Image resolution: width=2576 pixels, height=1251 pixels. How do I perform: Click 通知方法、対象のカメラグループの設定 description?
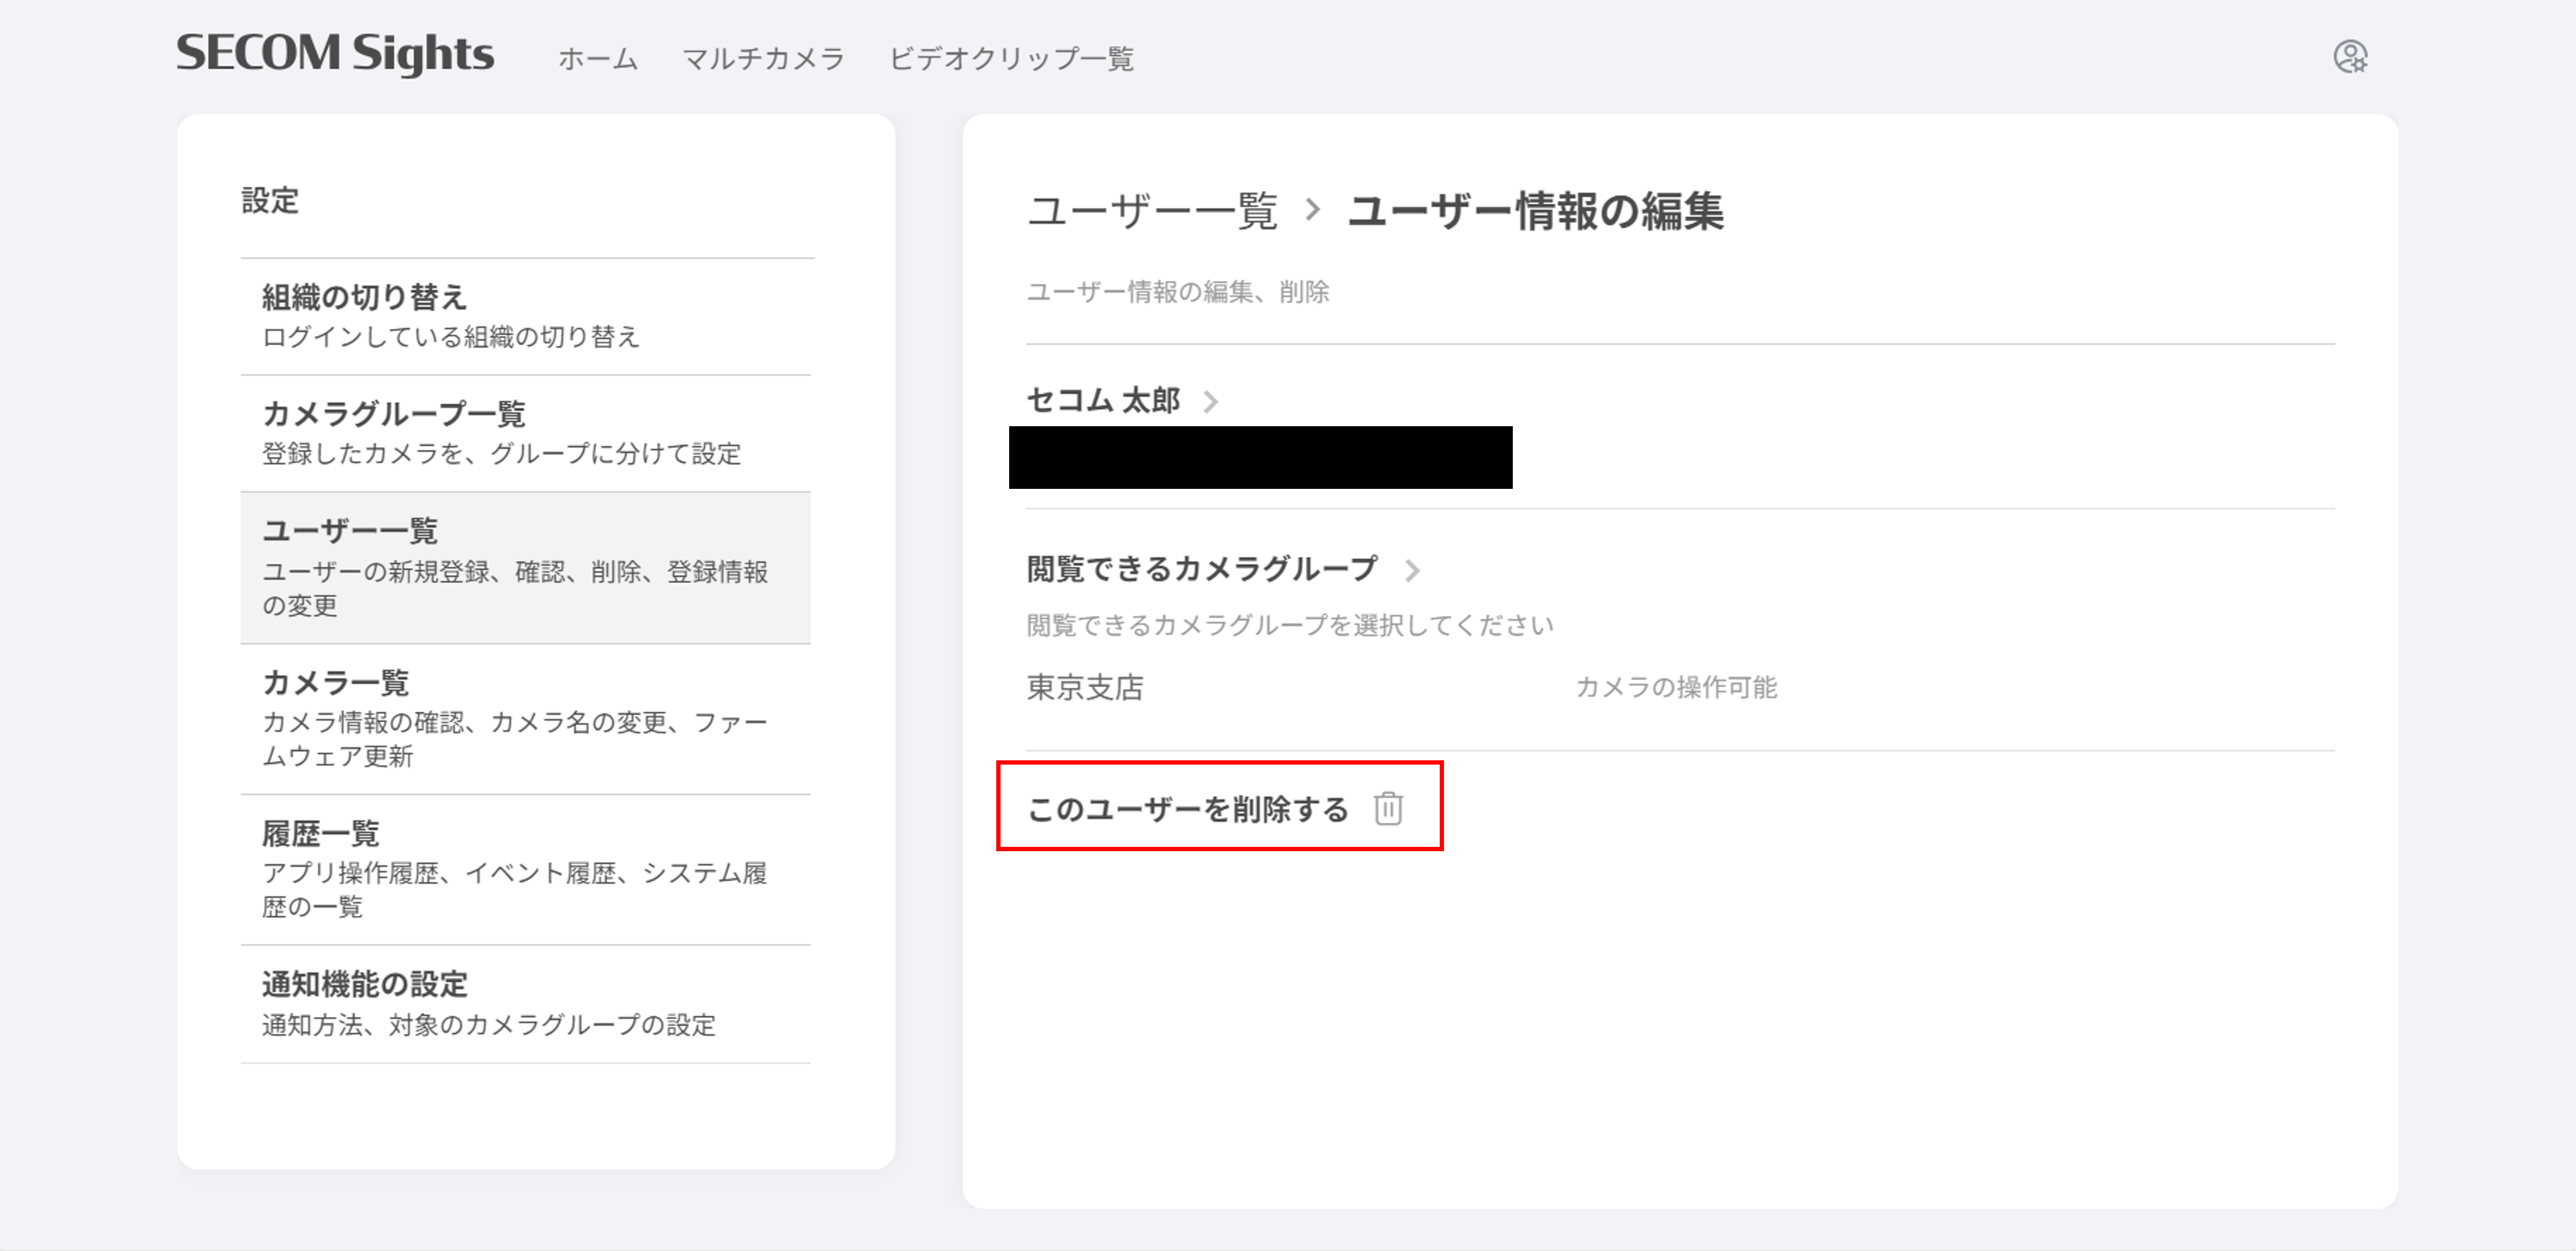point(489,1026)
